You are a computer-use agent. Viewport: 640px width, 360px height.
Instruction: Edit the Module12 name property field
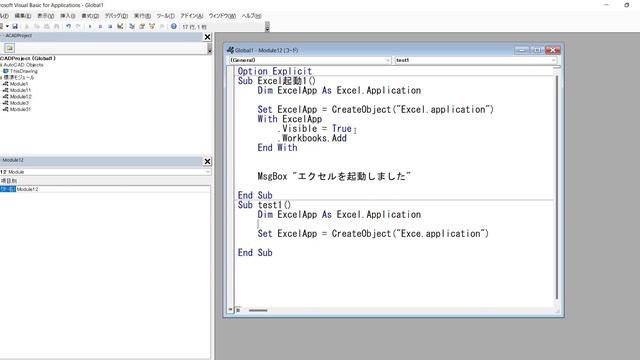113,189
